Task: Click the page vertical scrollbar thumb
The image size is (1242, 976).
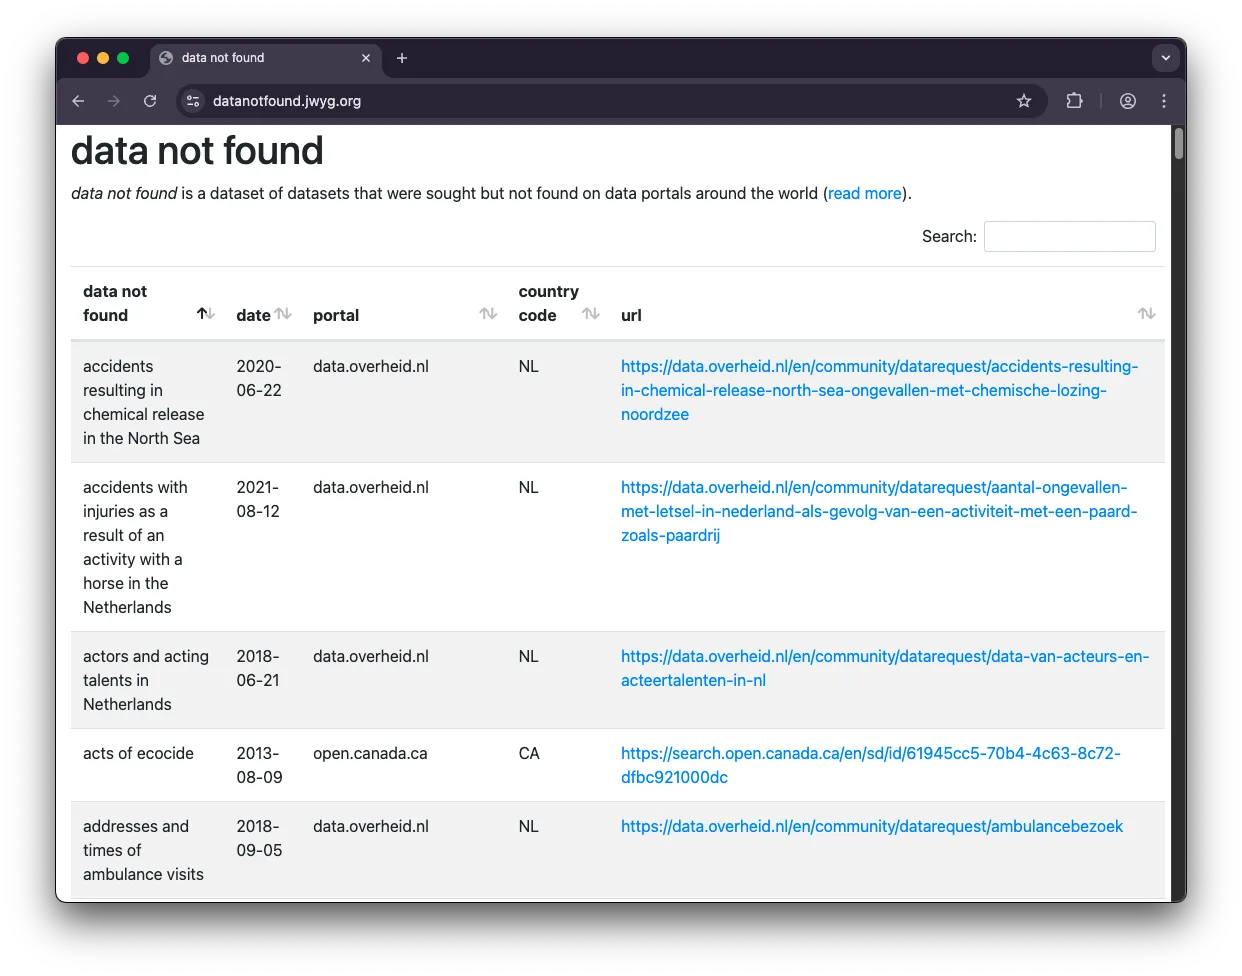Action: tap(1179, 144)
